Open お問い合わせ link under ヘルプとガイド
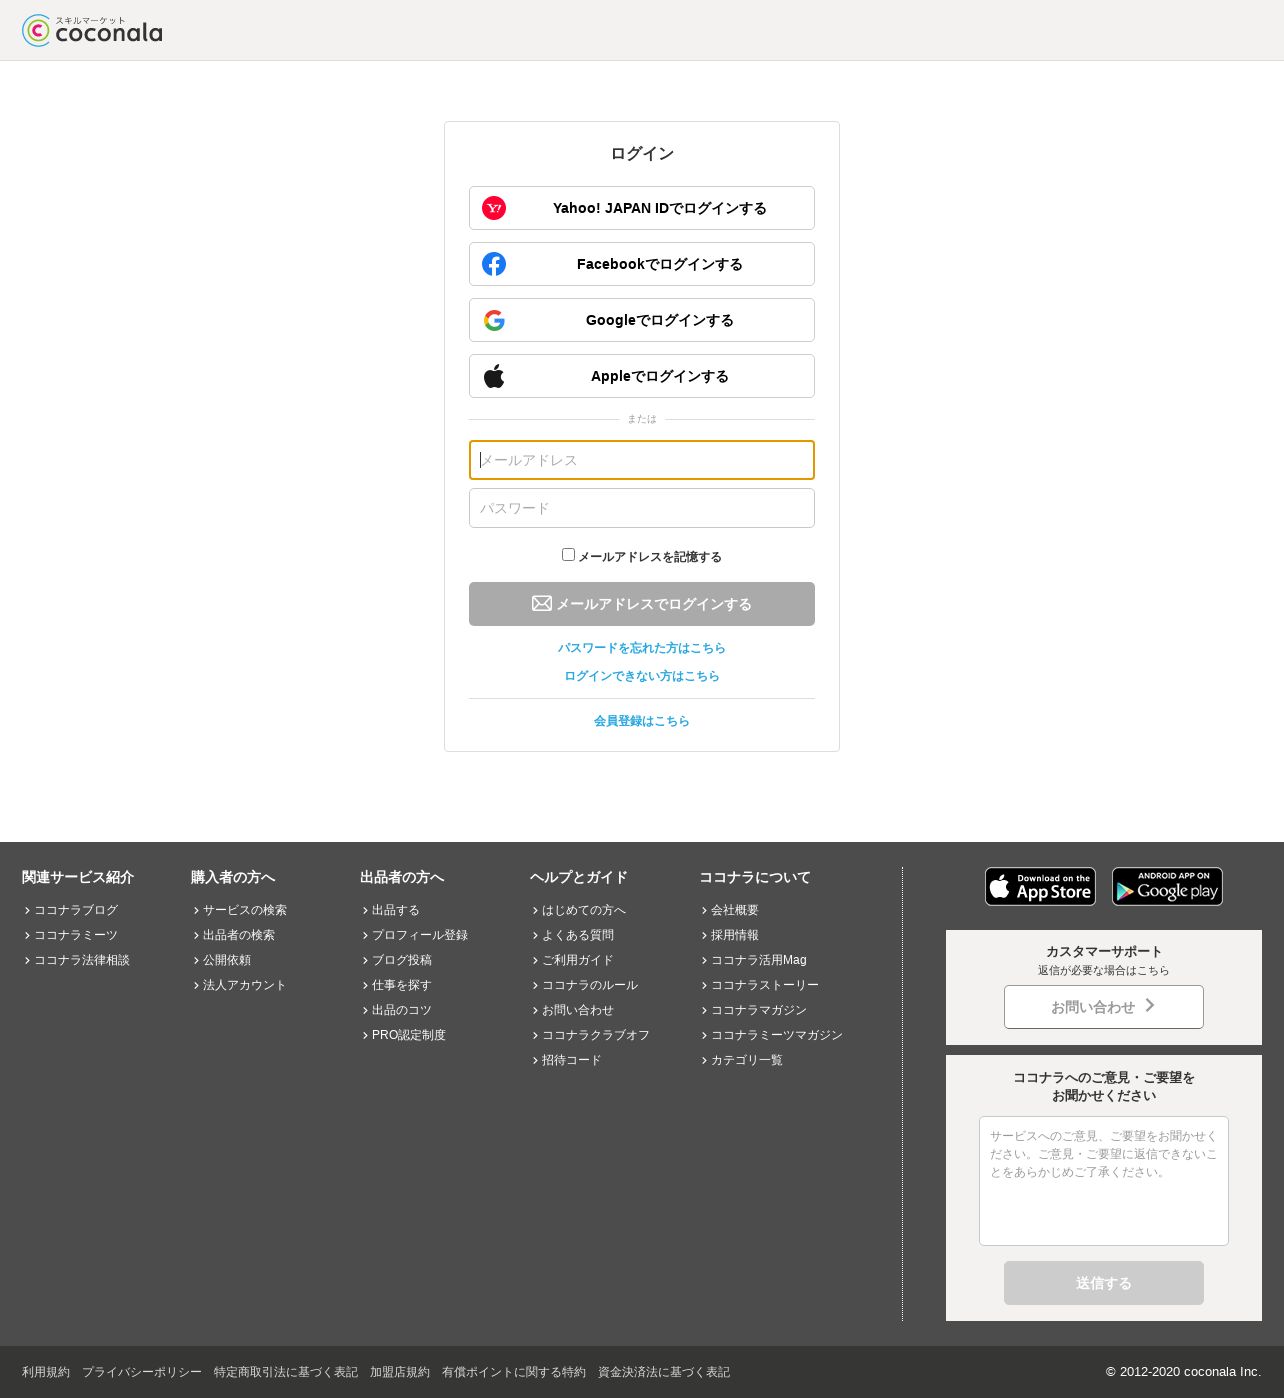 pyautogui.click(x=578, y=1010)
